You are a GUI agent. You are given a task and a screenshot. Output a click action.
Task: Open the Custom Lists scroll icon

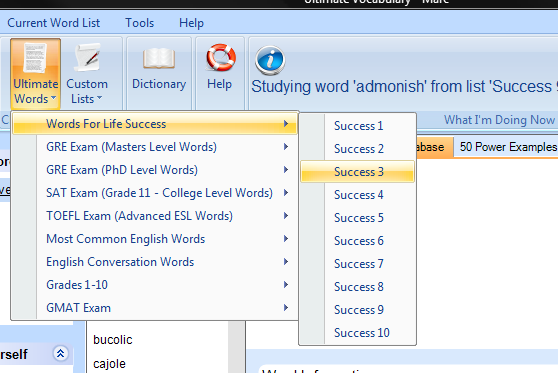[87, 57]
